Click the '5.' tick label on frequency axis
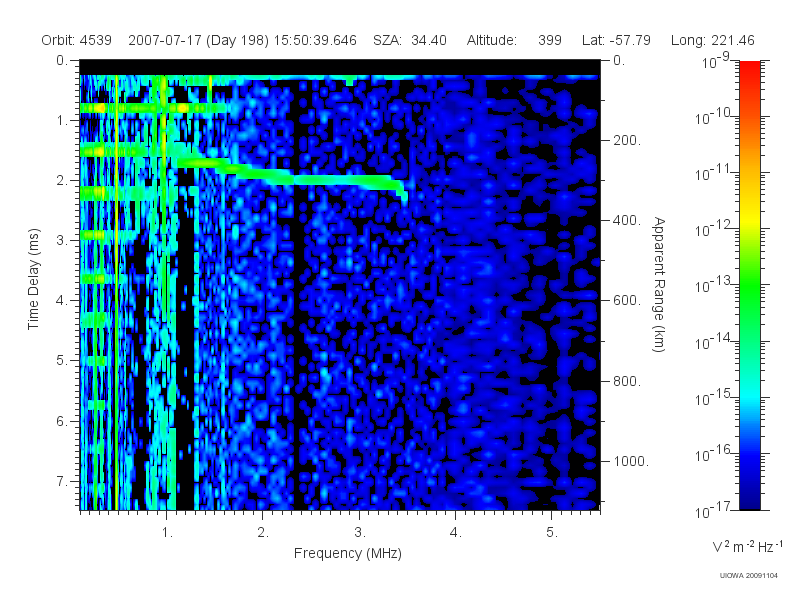The image size is (800, 600). click(x=552, y=533)
